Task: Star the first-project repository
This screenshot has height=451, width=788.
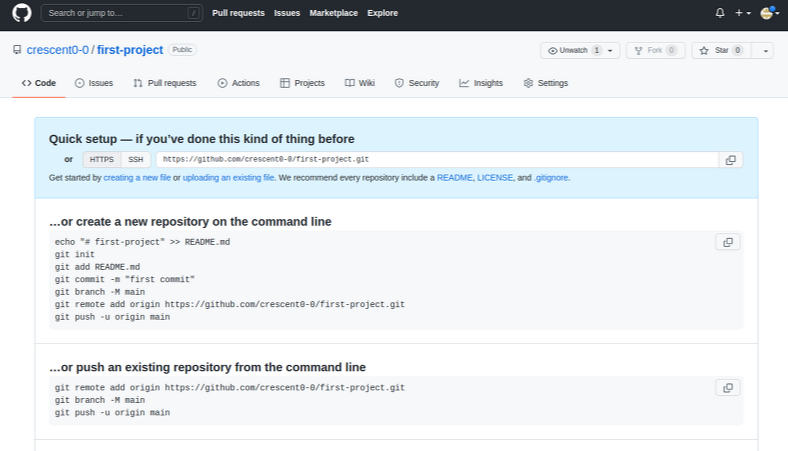Action: tap(721, 50)
